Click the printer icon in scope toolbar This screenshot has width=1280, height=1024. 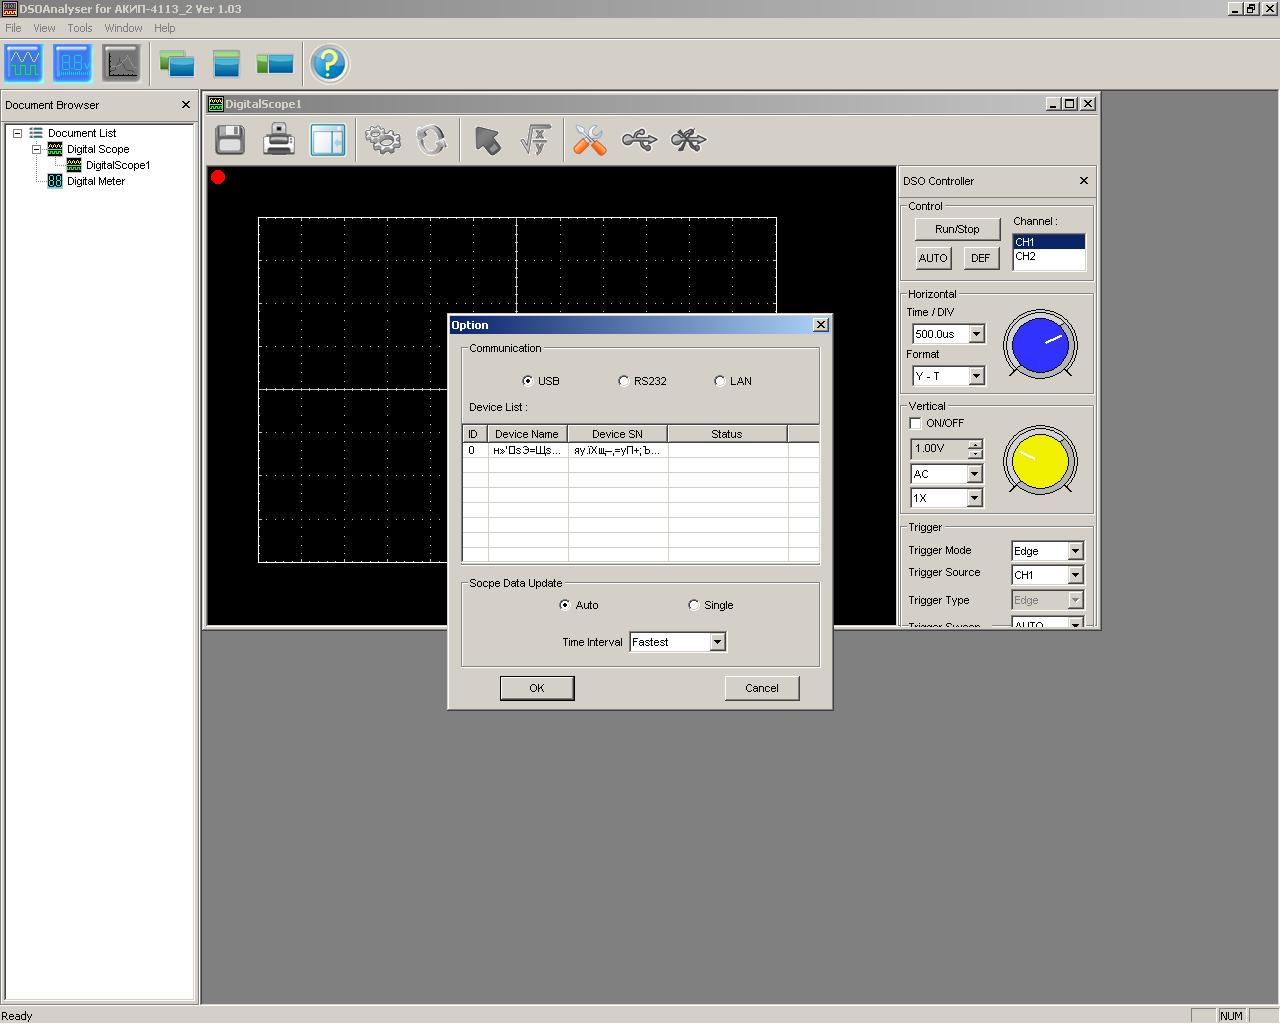(x=279, y=140)
